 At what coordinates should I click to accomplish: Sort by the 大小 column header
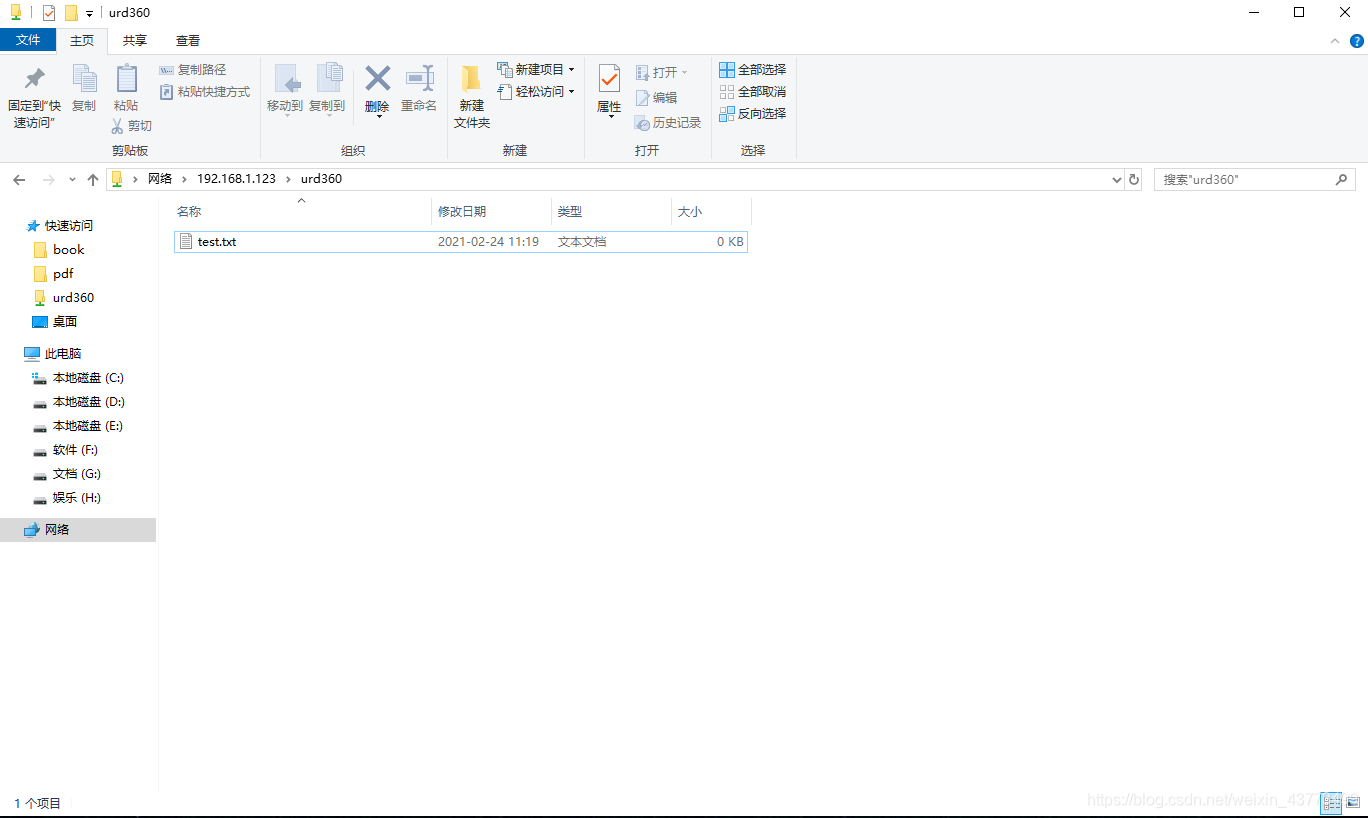coord(711,212)
